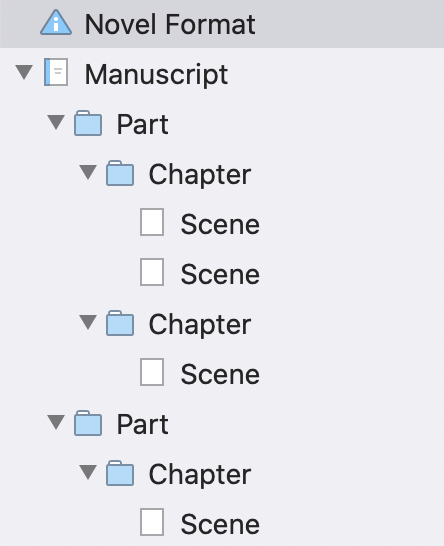The image size is (444, 546).
Task: Select the Scene under second Chapter
Action: point(220,374)
